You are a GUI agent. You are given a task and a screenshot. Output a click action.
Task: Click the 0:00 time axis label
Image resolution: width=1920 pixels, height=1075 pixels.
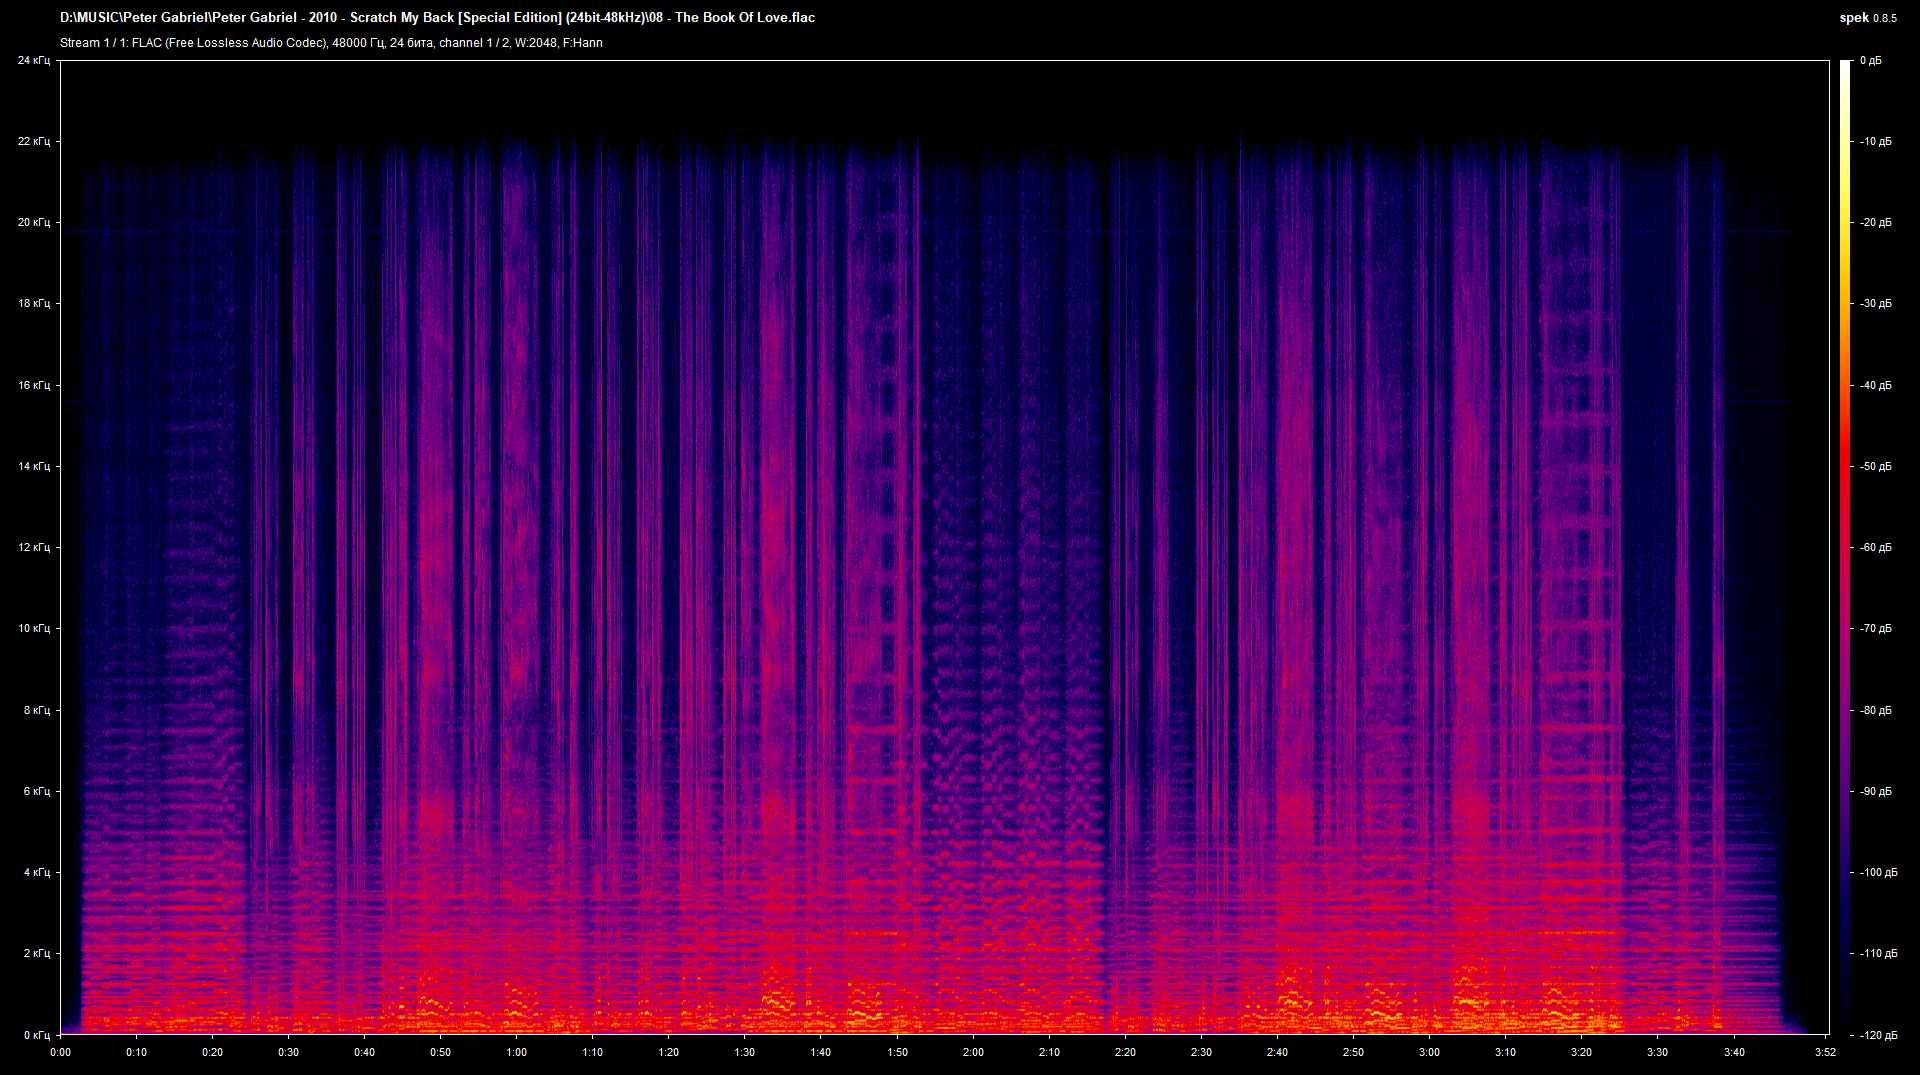(60, 1052)
